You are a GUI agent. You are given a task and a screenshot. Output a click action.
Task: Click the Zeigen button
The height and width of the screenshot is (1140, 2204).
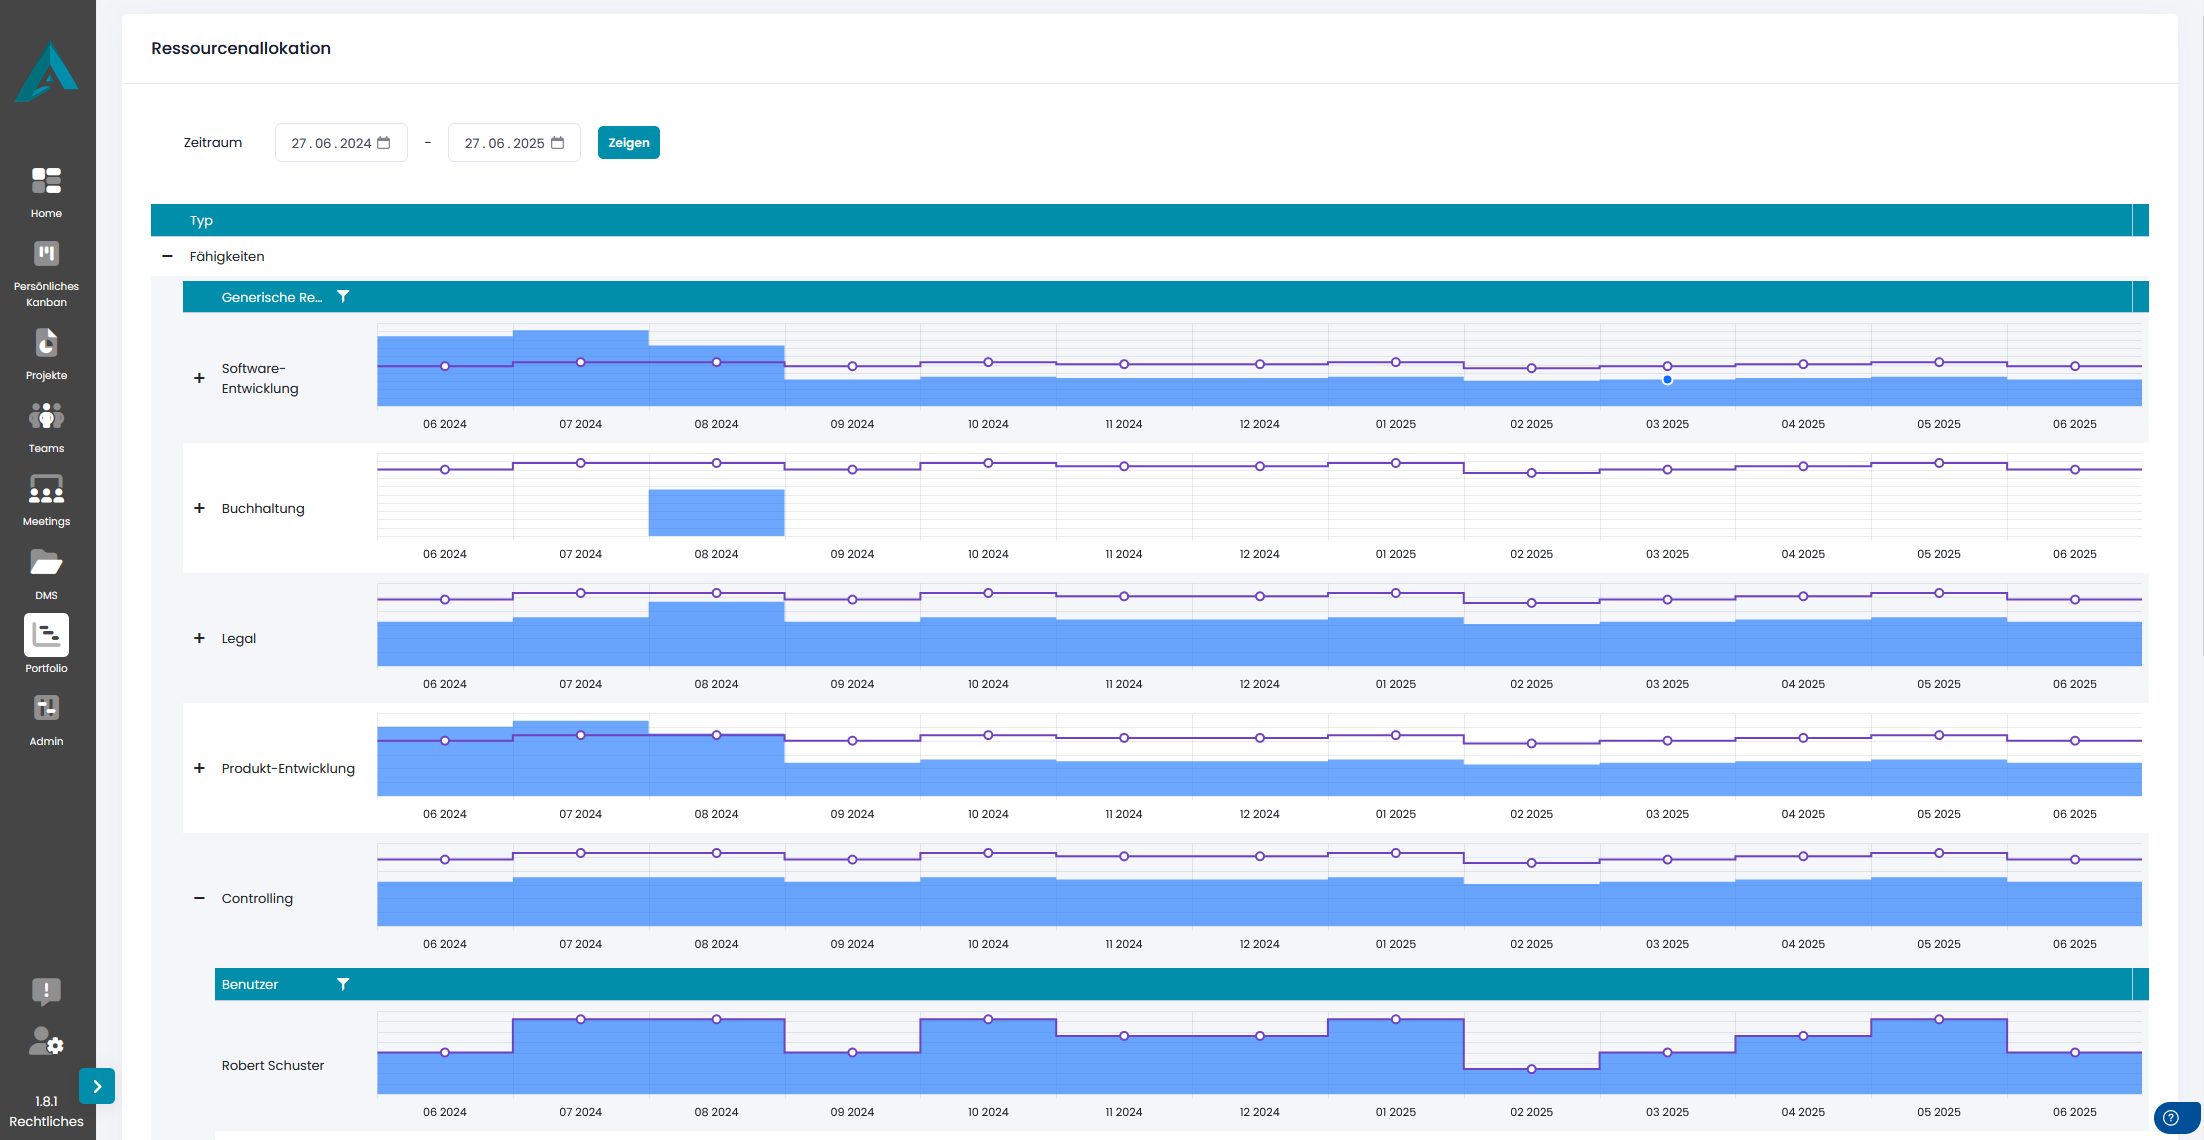(x=628, y=142)
